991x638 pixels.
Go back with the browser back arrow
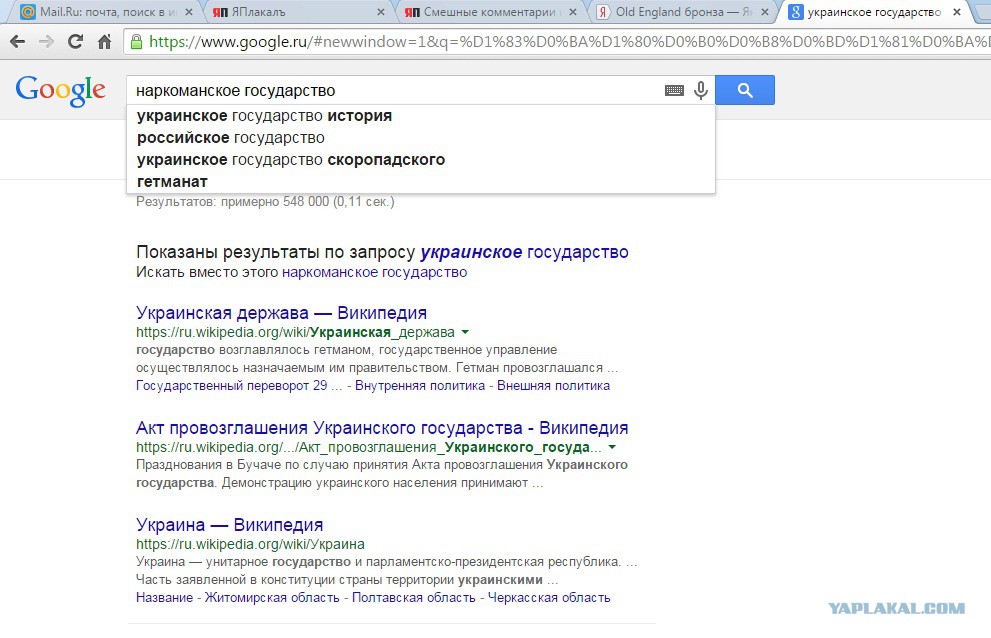coord(17,42)
